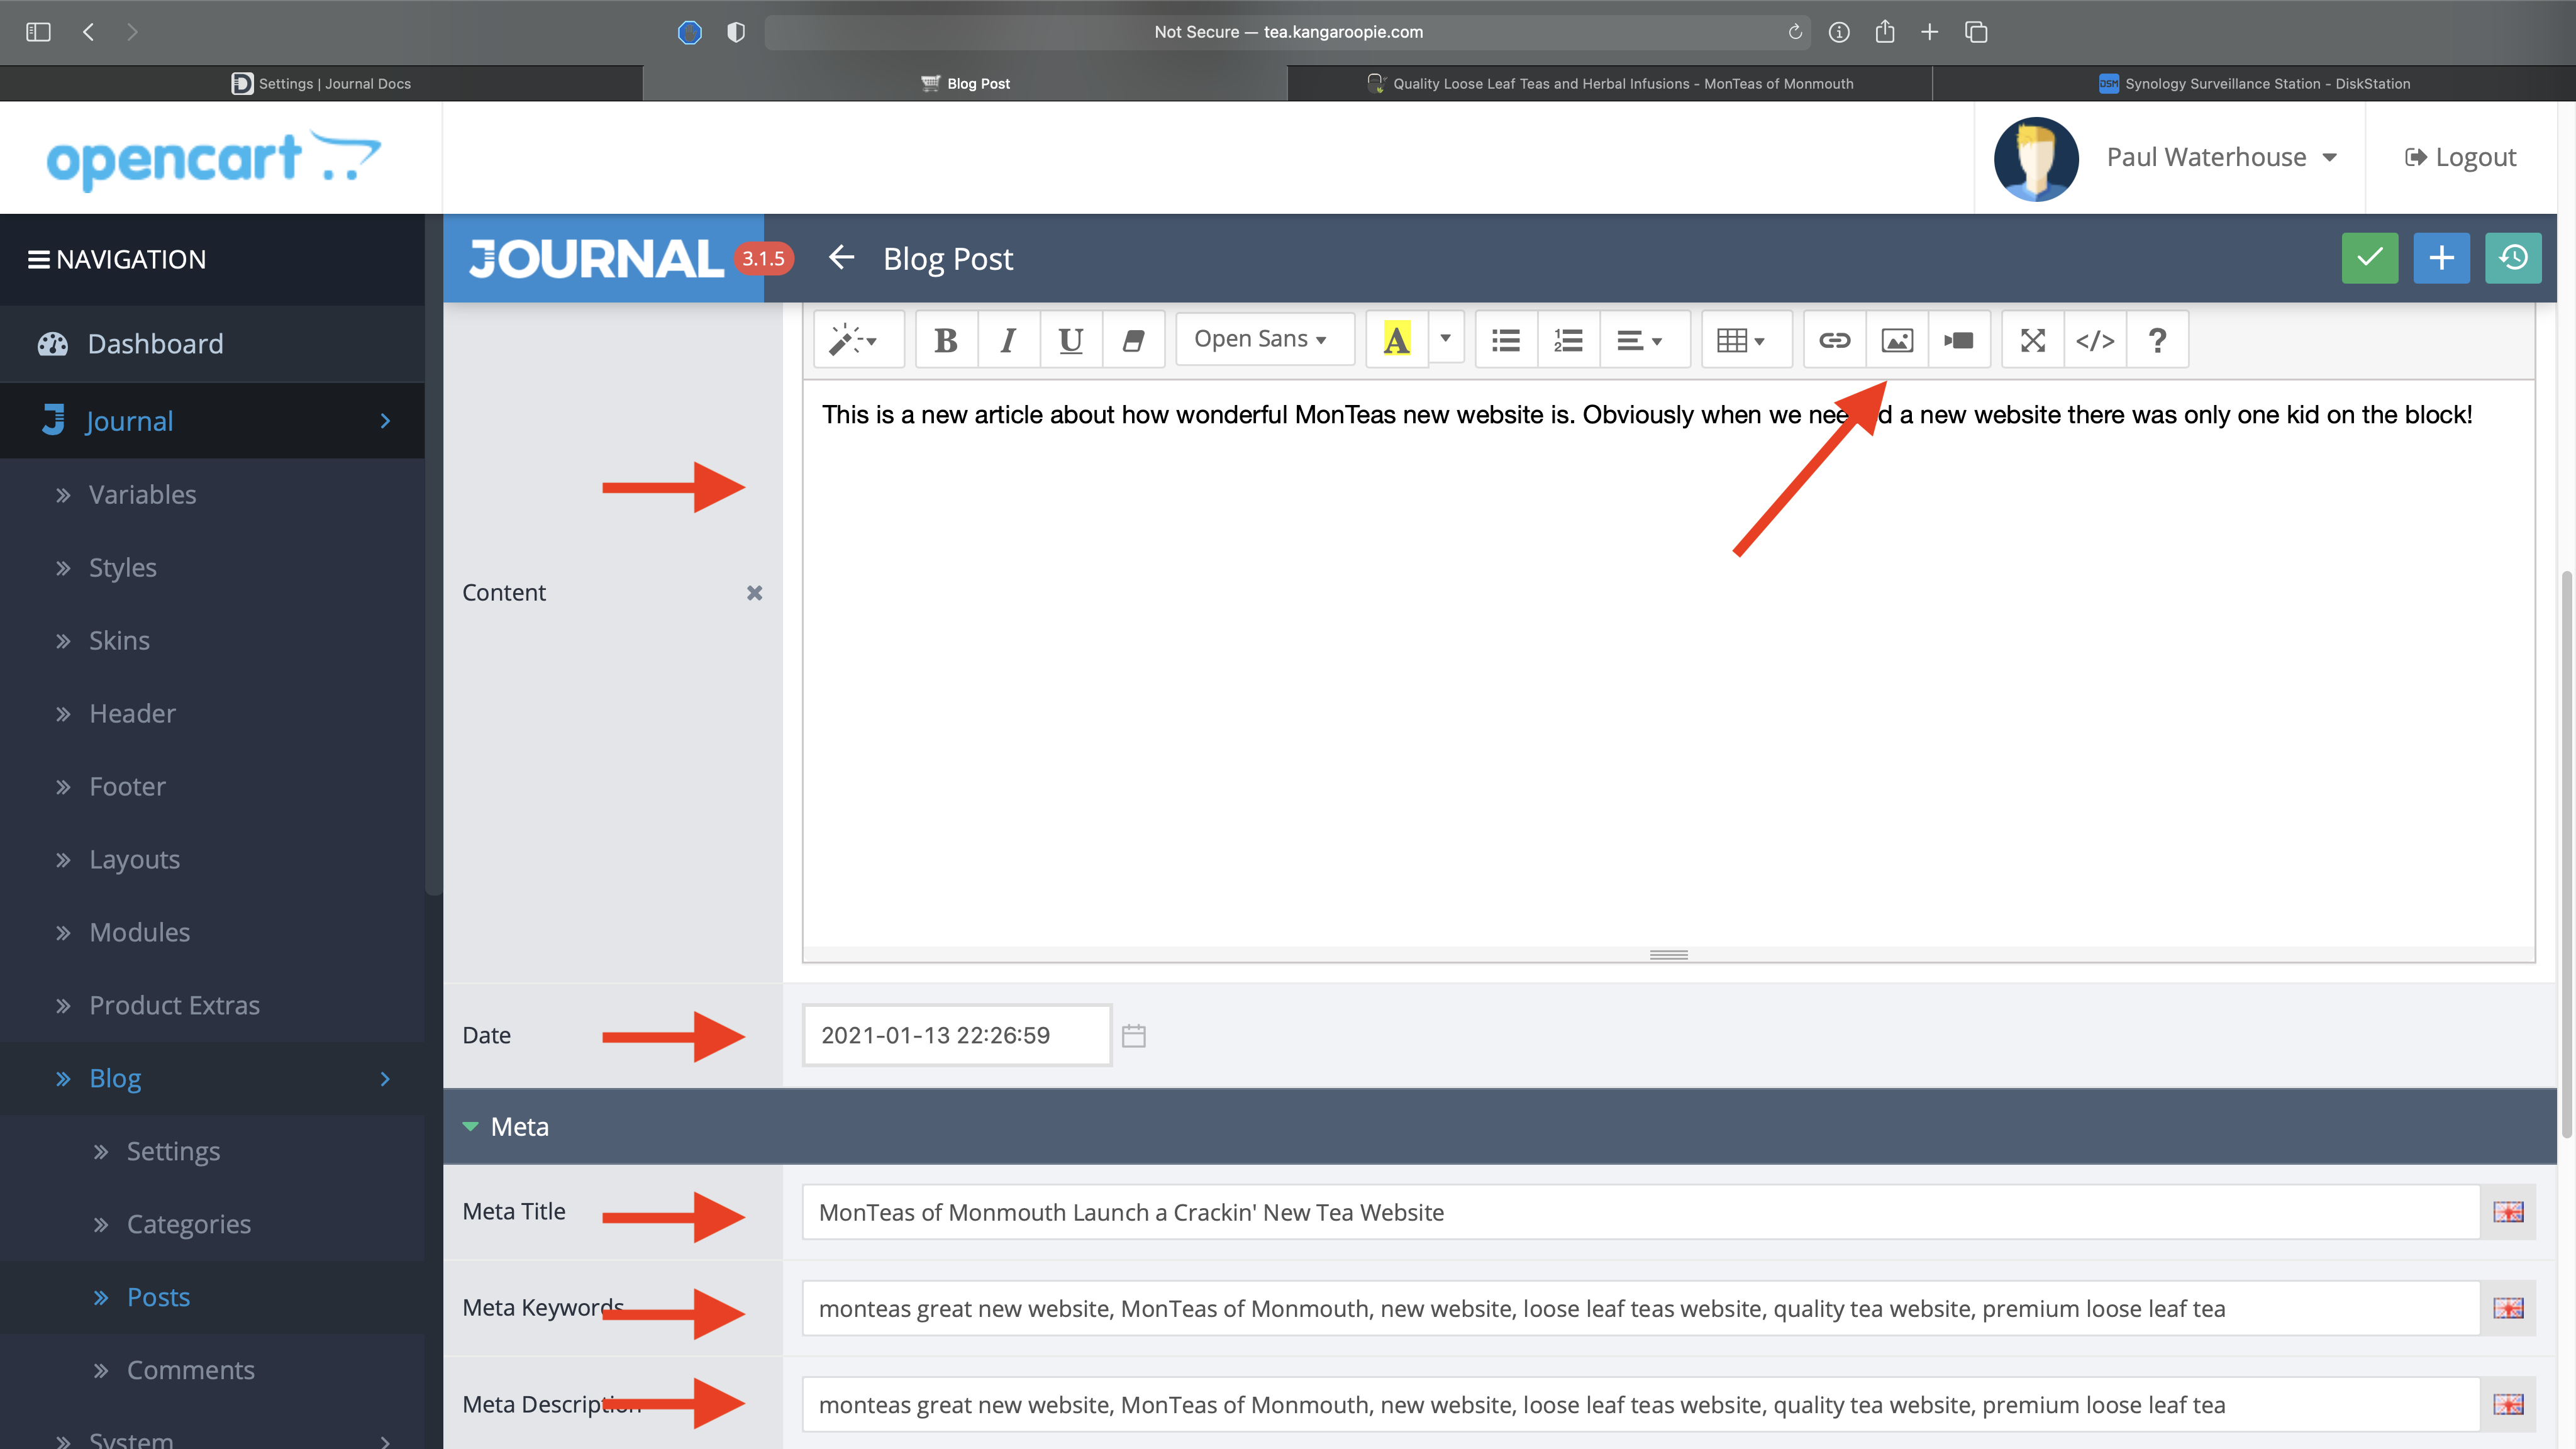Click the eraser remove-format icon

1133,340
